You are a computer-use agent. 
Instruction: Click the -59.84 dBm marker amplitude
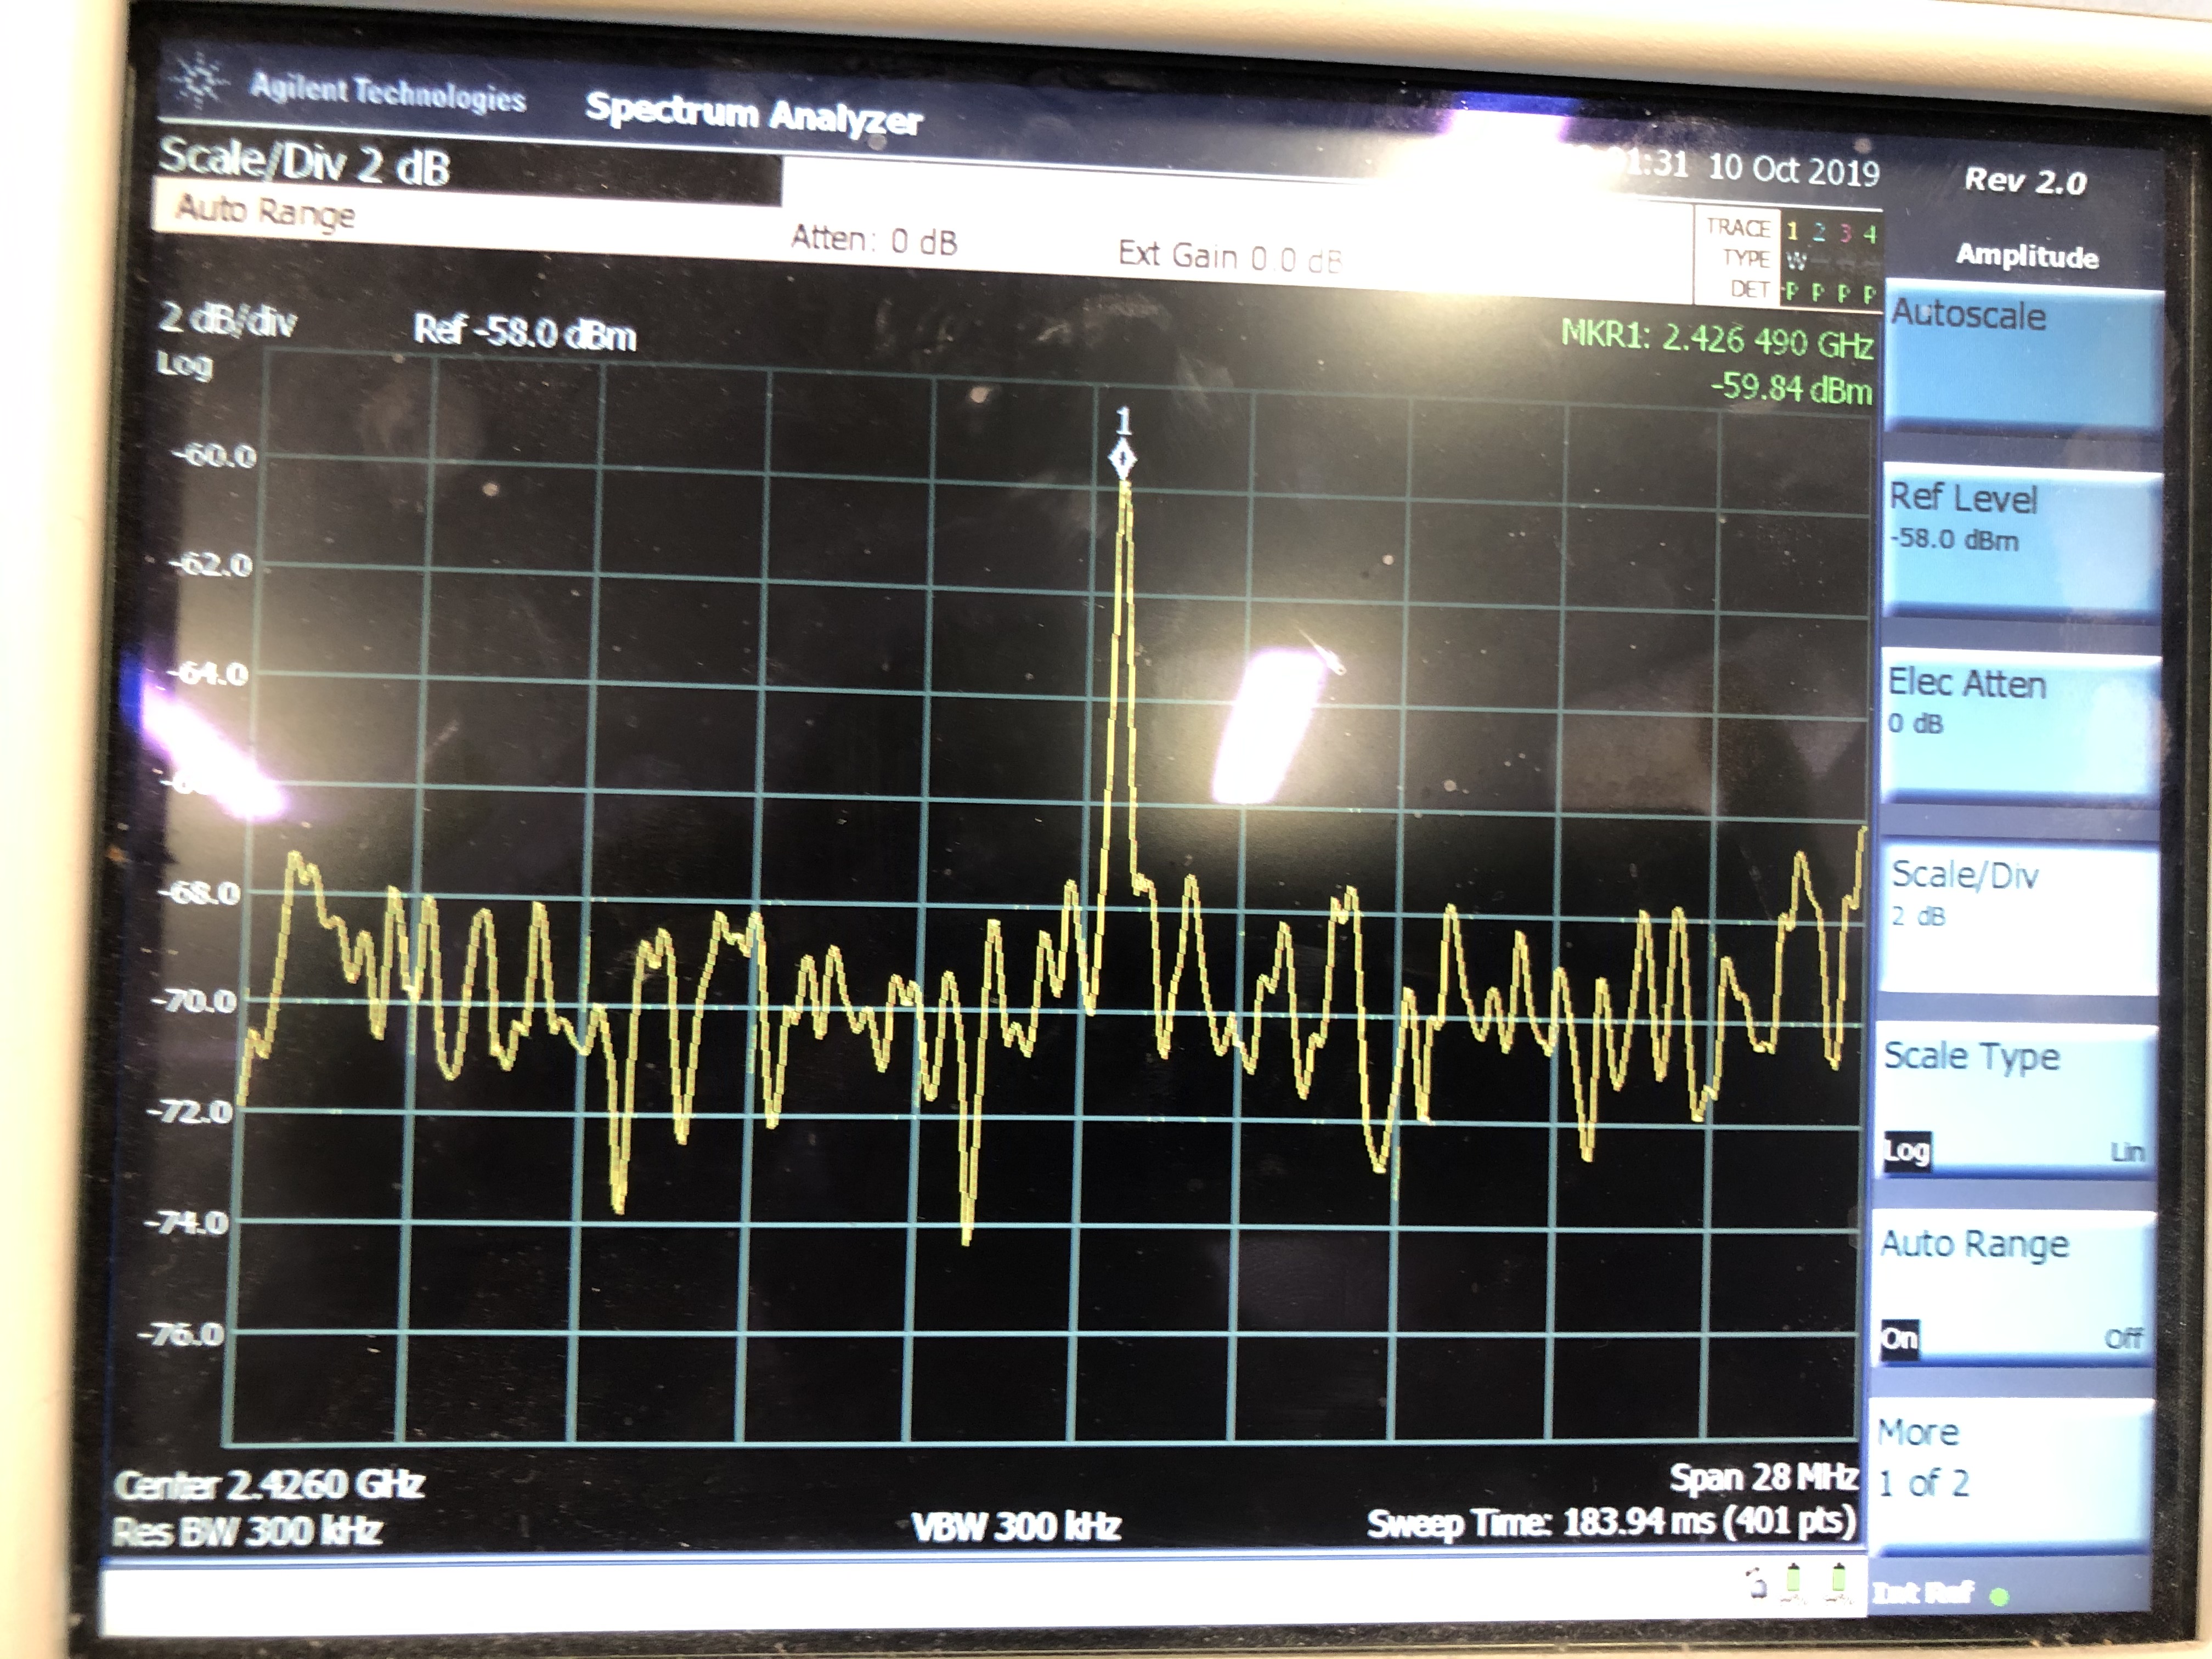[1790, 387]
